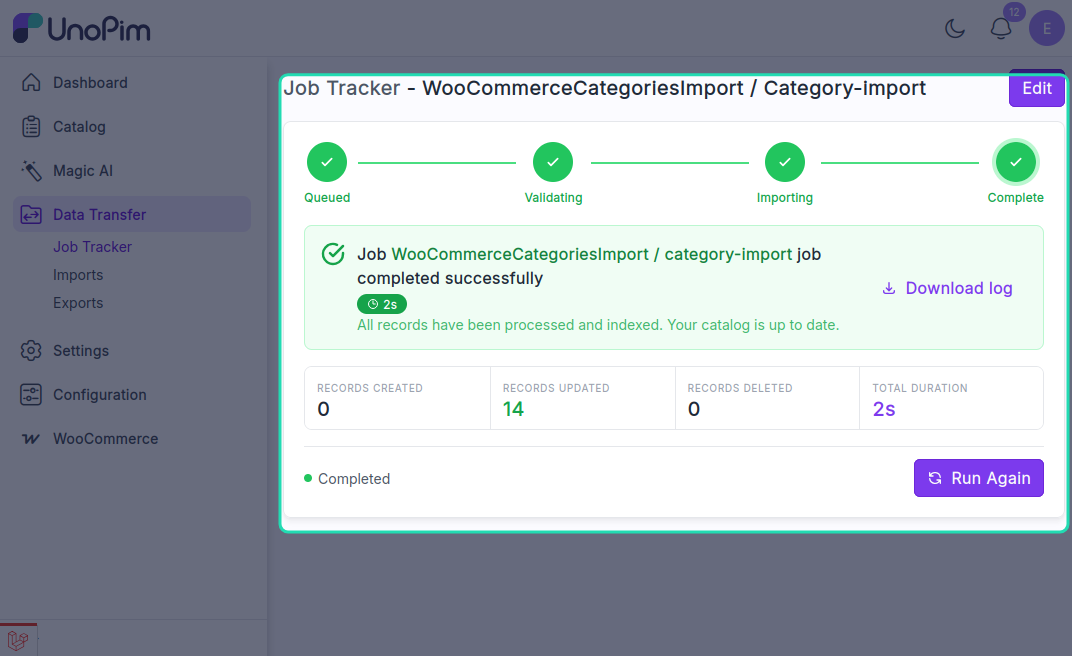Click the Data Transfer folder icon
The image size is (1072, 656).
(31, 215)
